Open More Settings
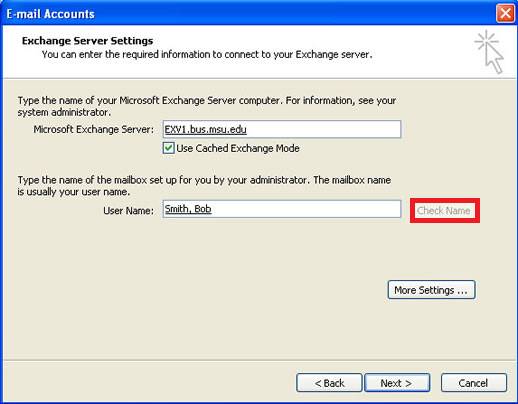The width and height of the screenshot is (518, 404). pyautogui.click(x=431, y=290)
